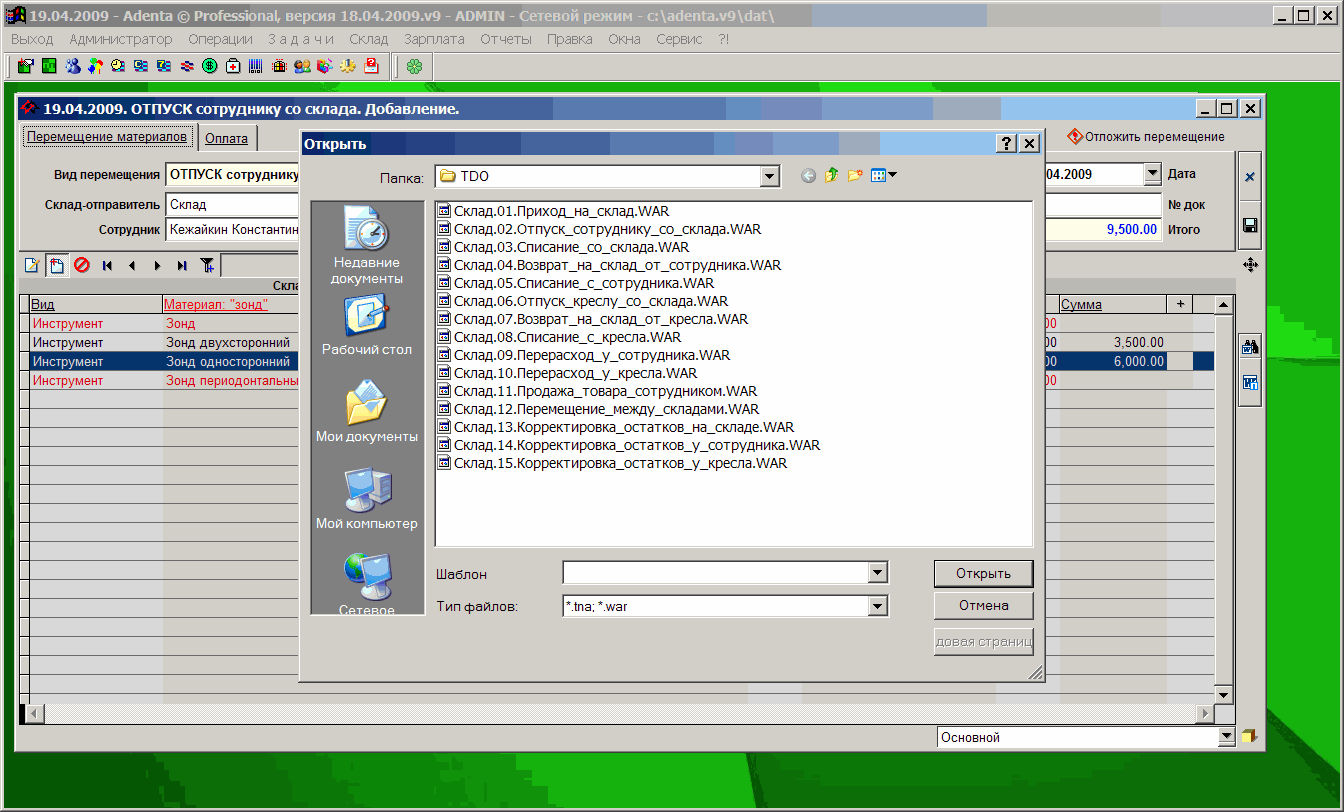This screenshot has height=812, width=1344.
Task: Switch to the Оплата tab
Action: pyautogui.click(x=226, y=138)
